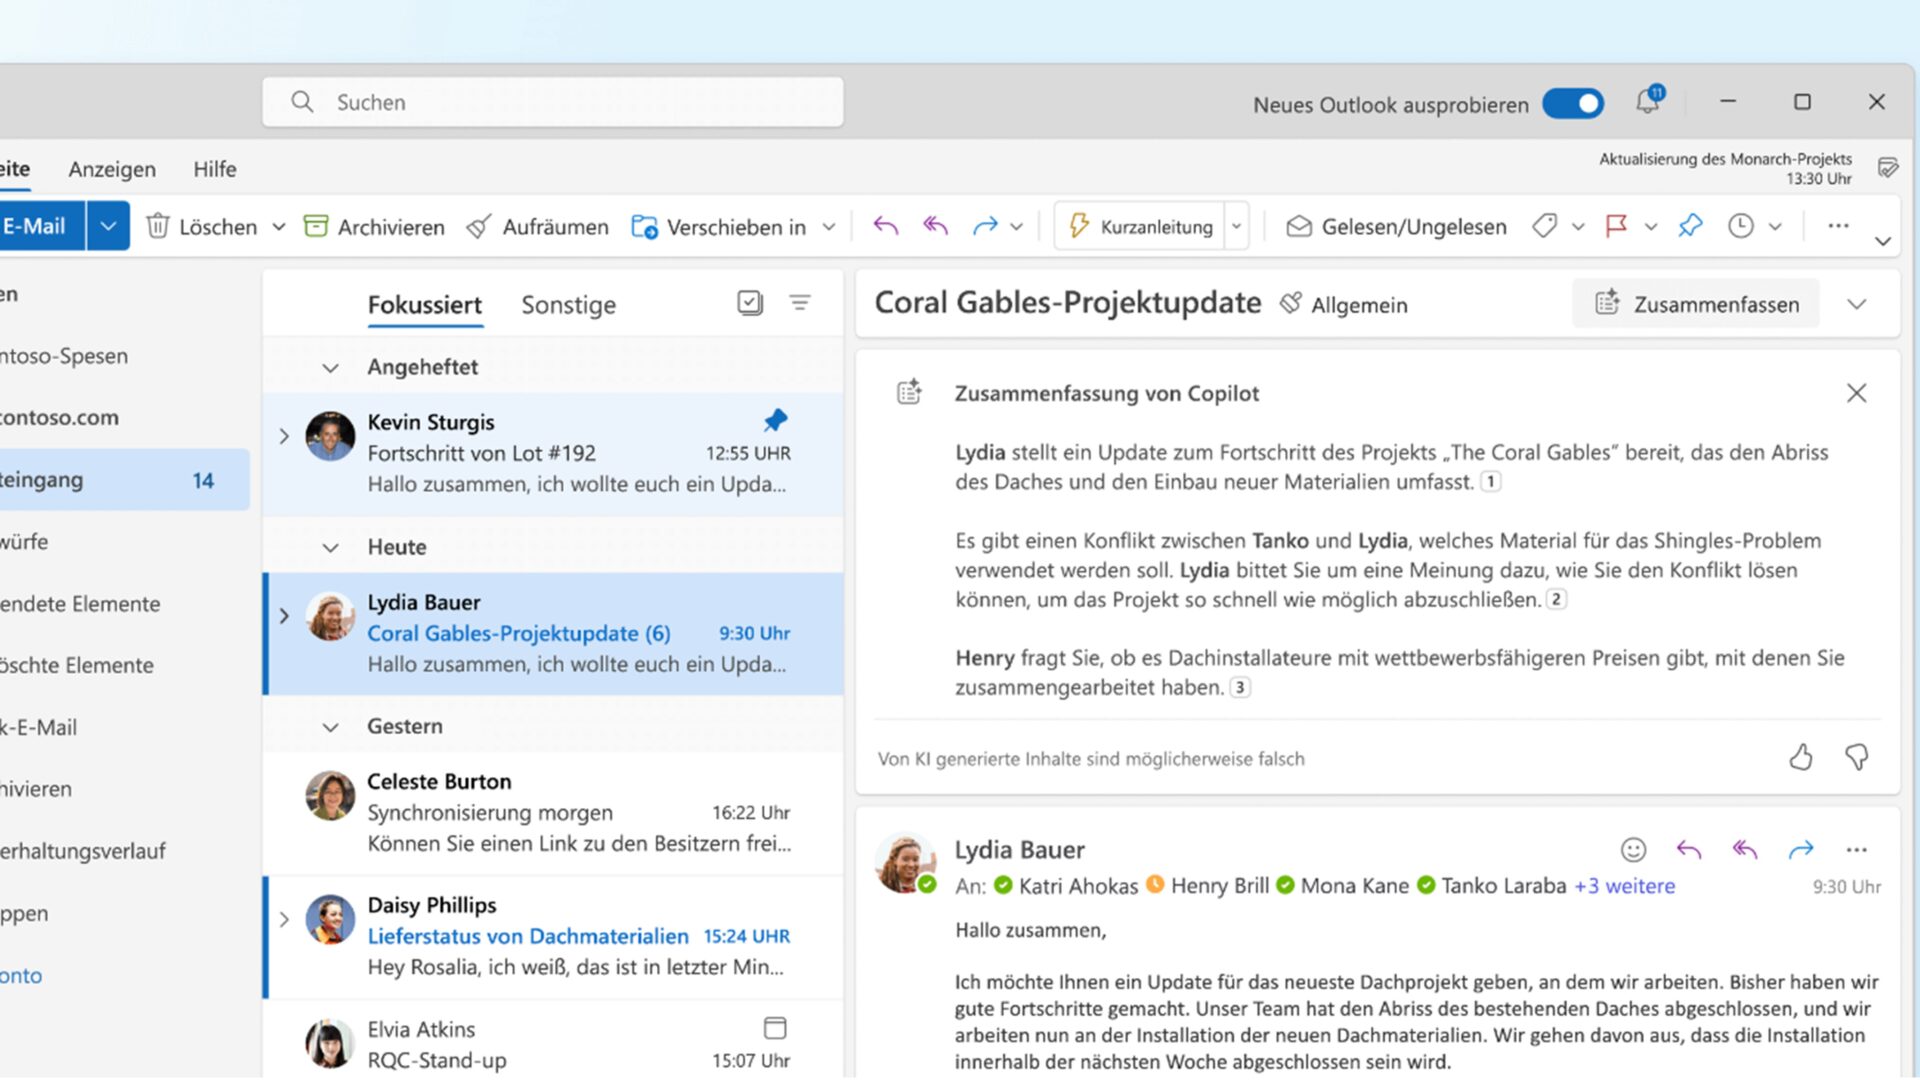Viewport: 1920px width, 1080px height.
Task: Open the Löschen dropdown arrow
Action: 279,227
